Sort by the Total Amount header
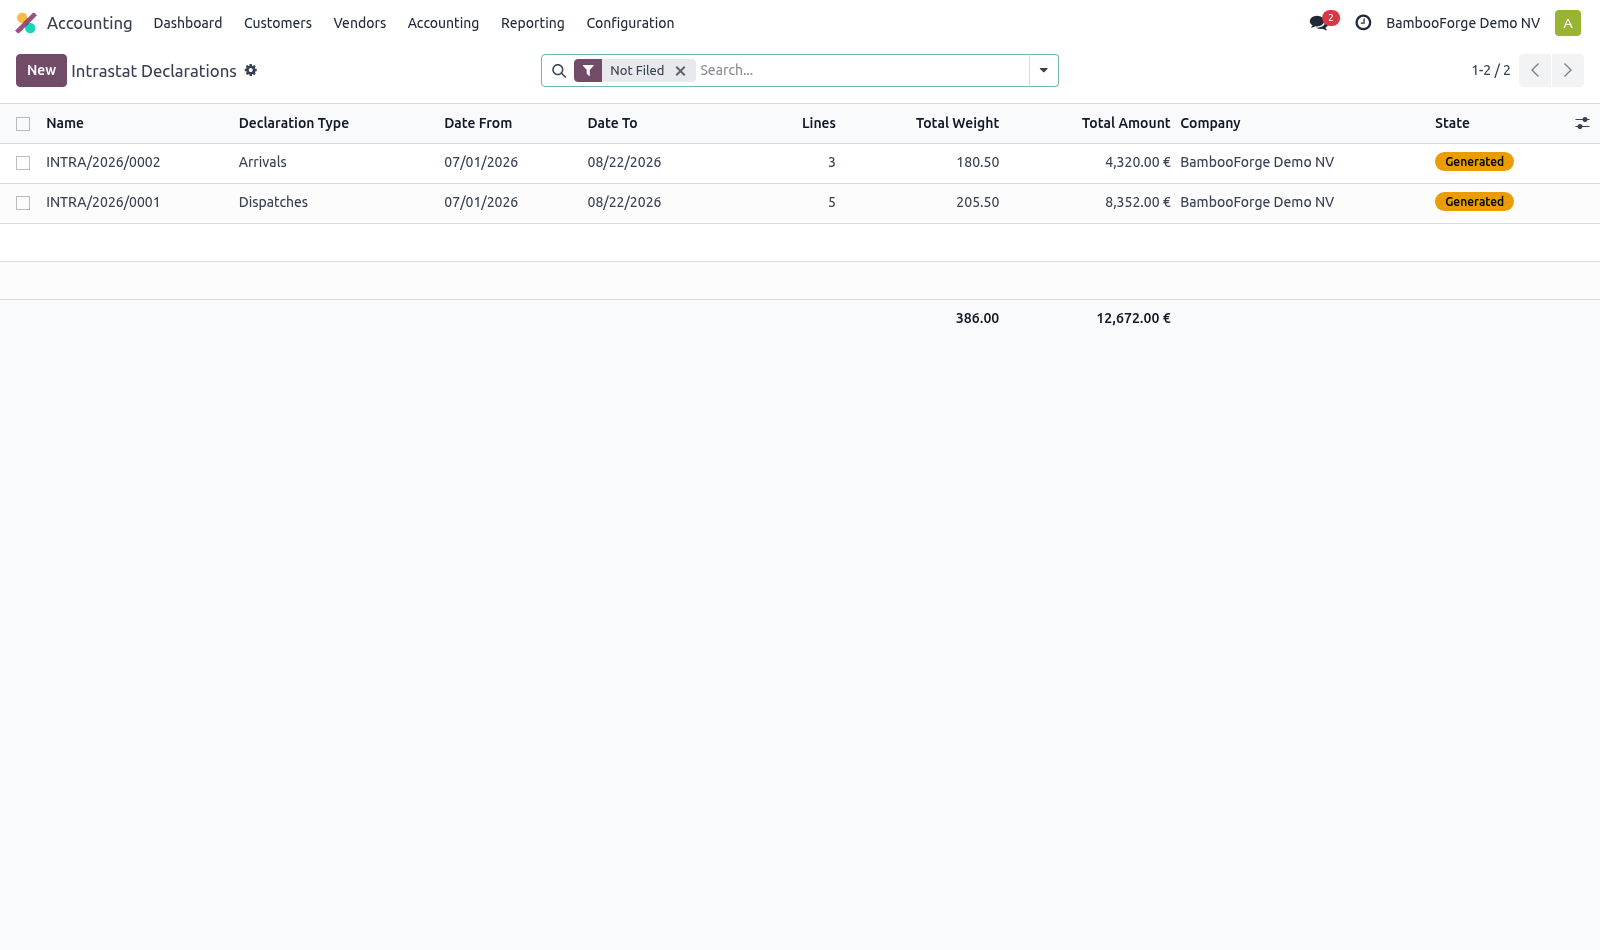This screenshot has width=1600, height=950. [1126, 123]
